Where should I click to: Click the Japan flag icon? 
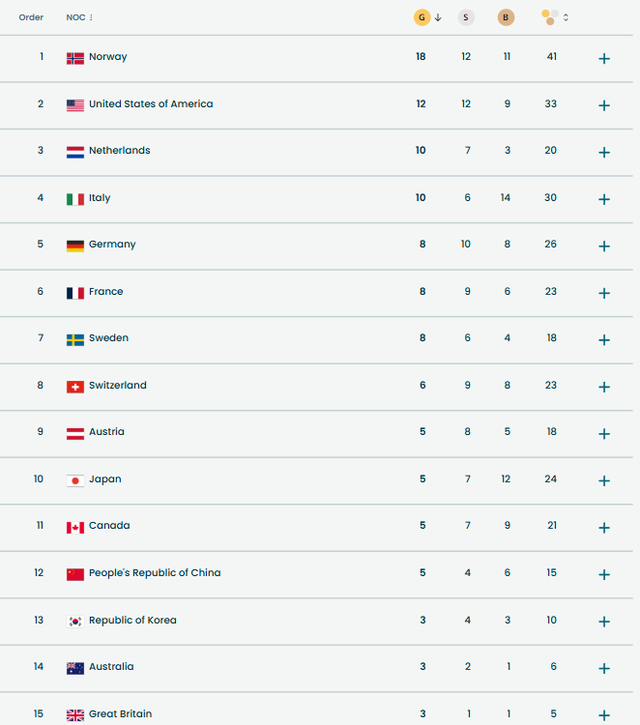[75, 480]
